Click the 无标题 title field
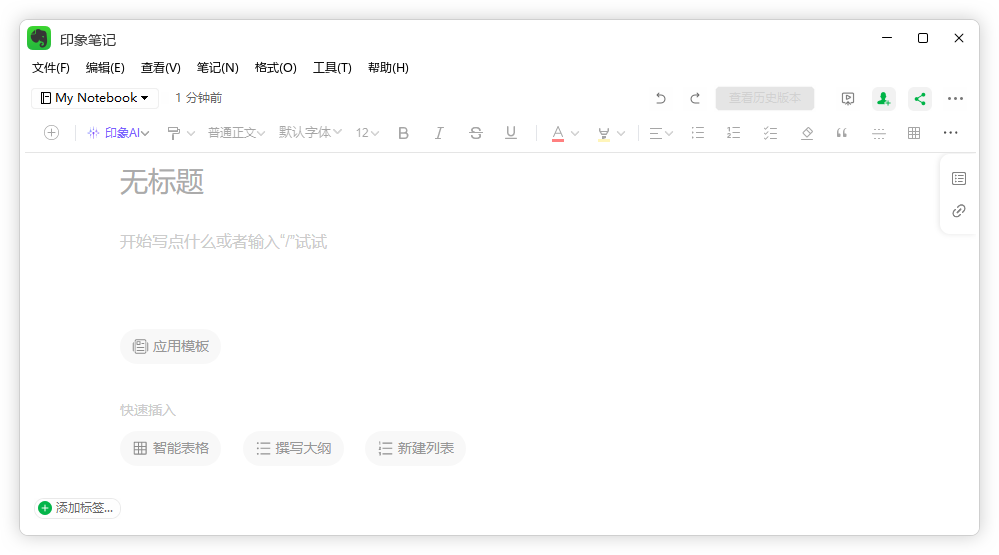999x555 pixels. (162, 182)
